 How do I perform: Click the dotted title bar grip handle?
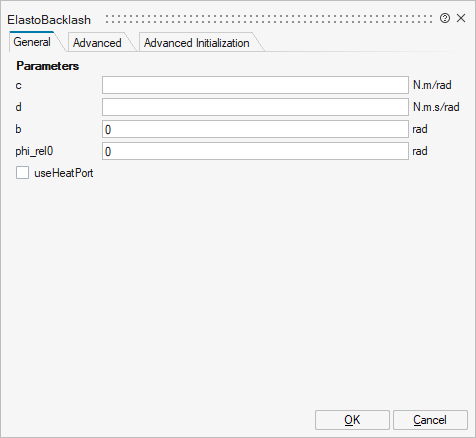(x=269, y=19)
